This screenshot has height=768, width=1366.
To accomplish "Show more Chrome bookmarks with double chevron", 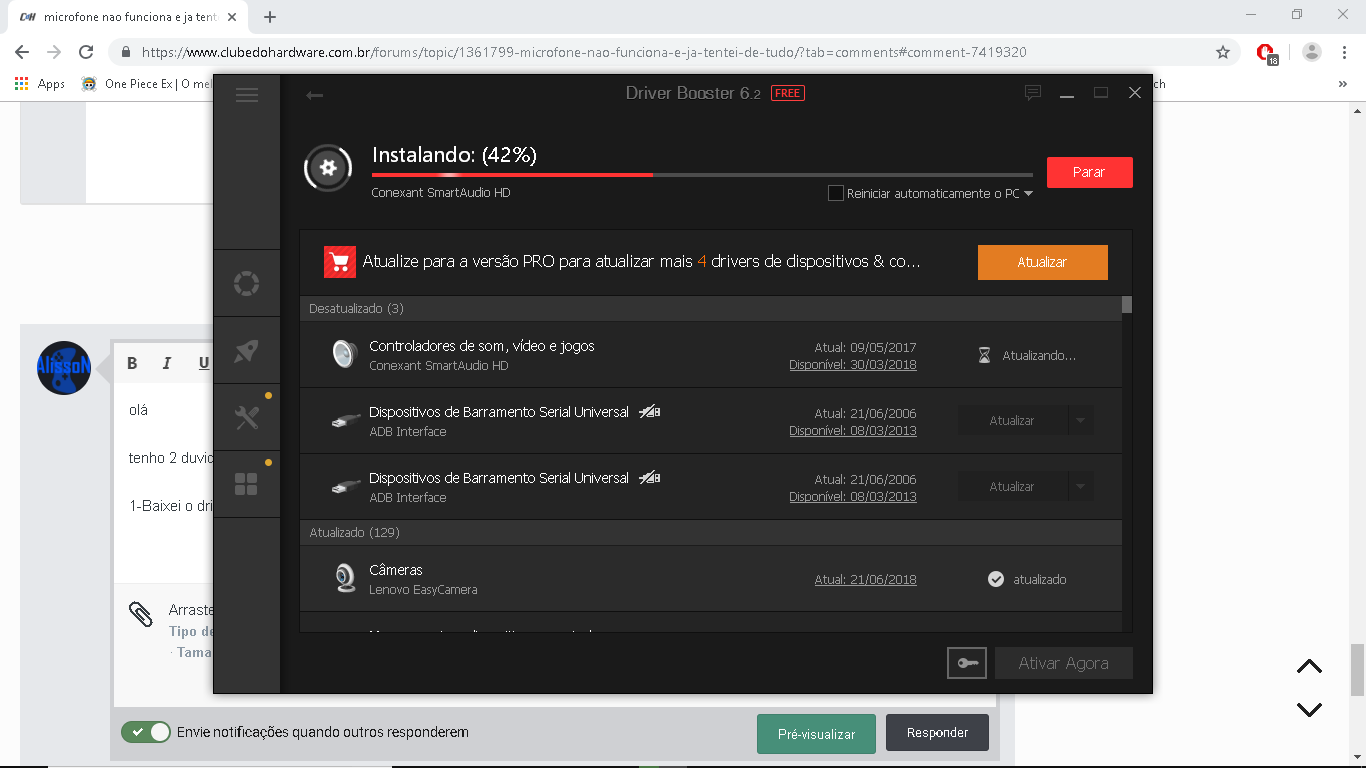I will [1343, 84].
